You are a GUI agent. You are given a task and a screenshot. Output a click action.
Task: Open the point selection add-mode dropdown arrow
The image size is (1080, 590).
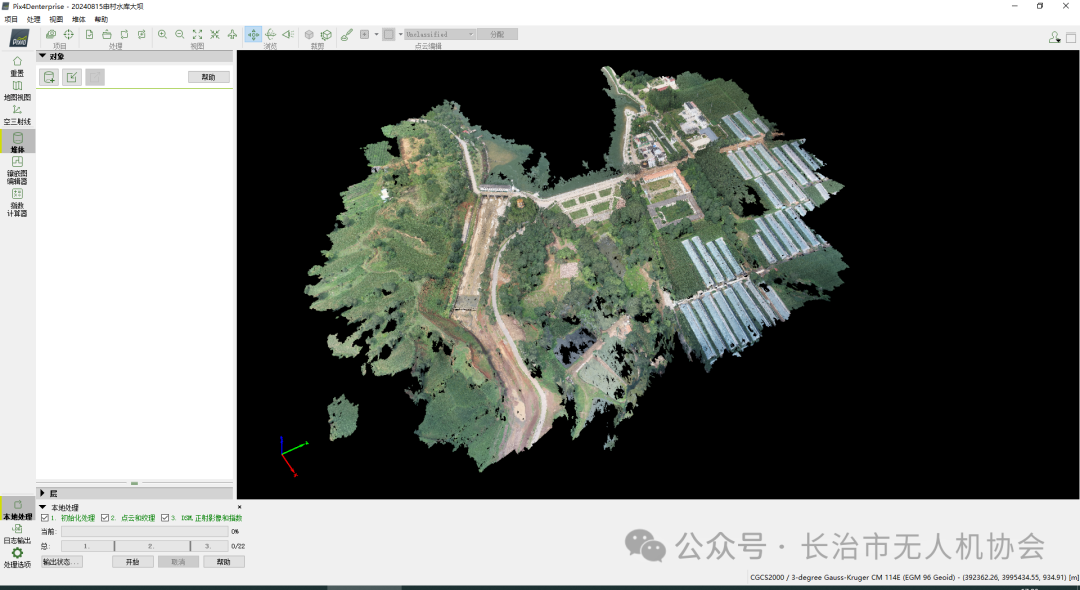coord(376,34)
